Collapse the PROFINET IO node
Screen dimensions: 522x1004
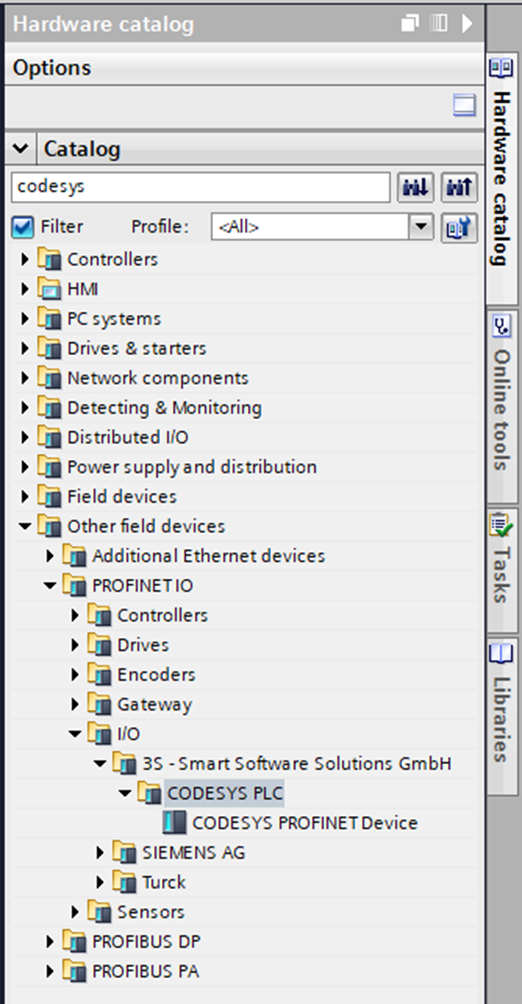[50, 585]
